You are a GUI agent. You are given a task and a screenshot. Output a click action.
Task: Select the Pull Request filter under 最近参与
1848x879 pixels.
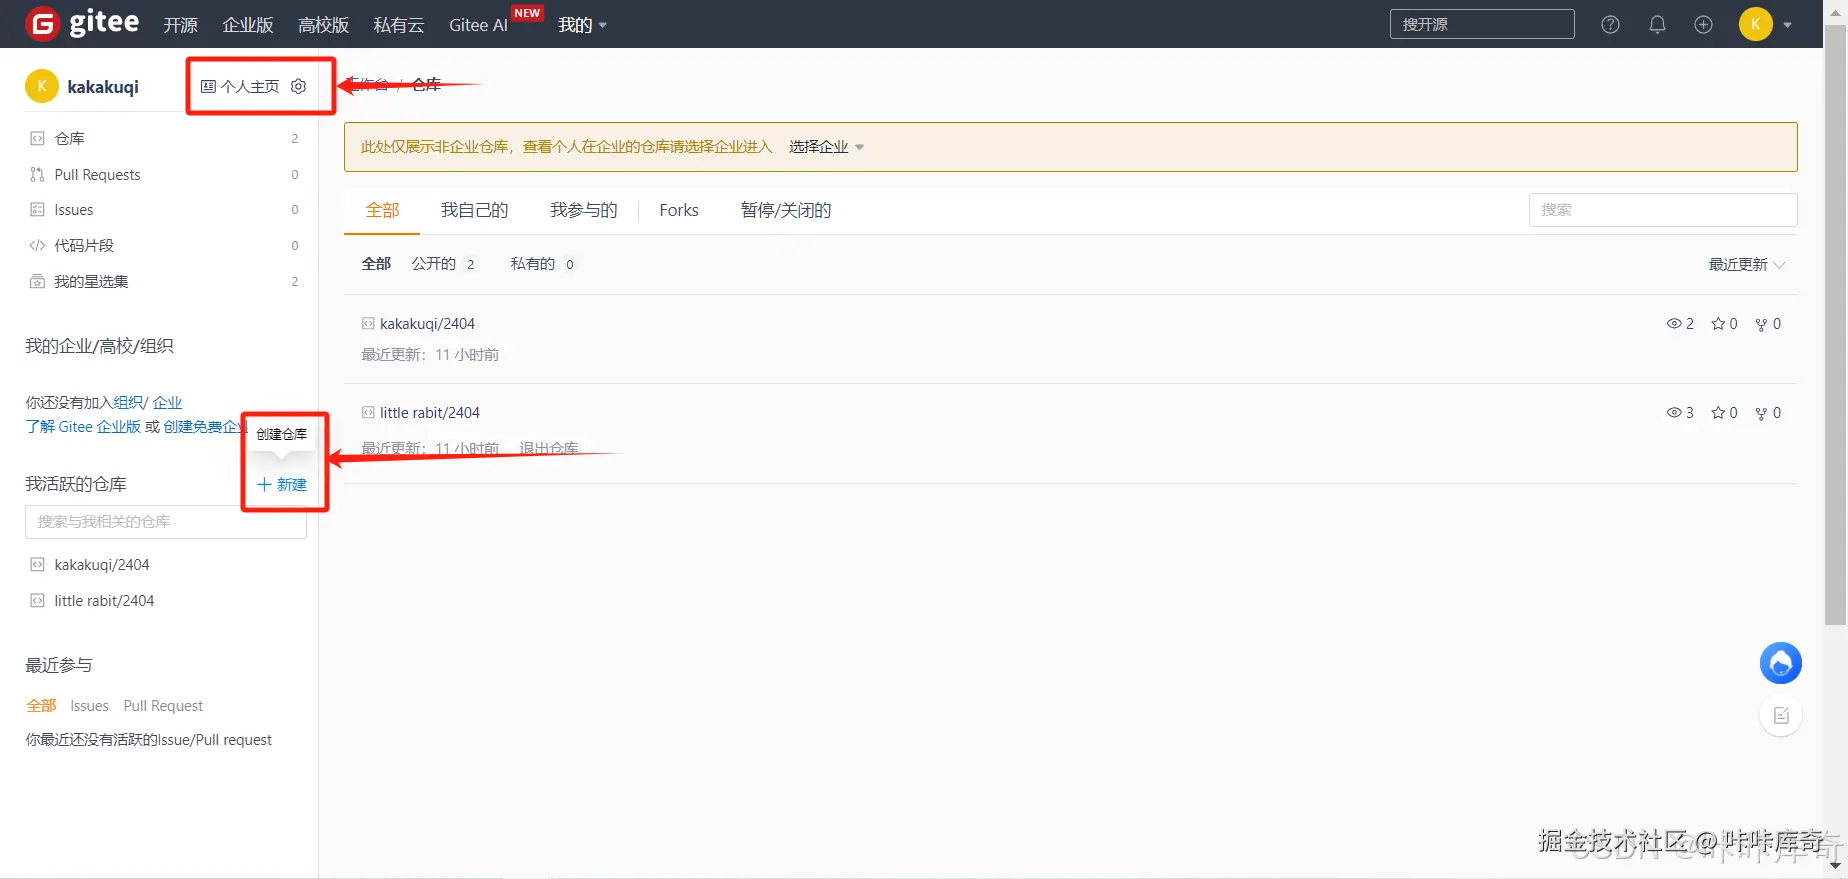pos(163,706)
